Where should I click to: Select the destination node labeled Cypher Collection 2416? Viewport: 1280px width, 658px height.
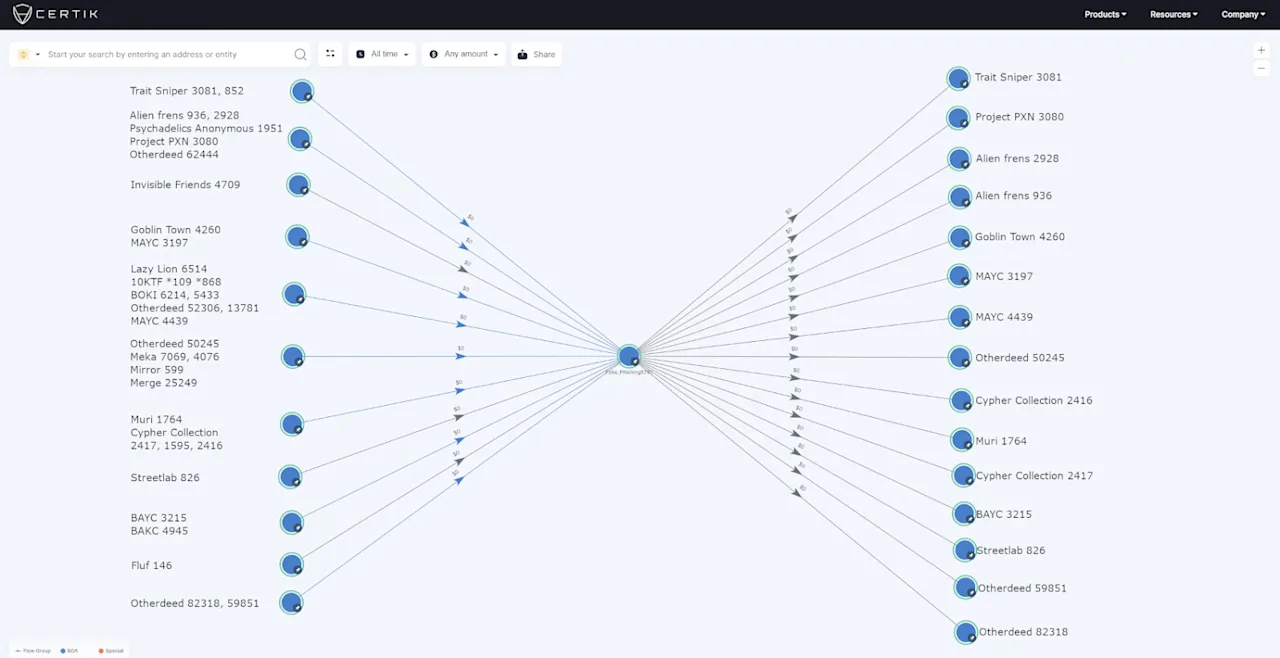pyautogui.click(x=961, y=401)
